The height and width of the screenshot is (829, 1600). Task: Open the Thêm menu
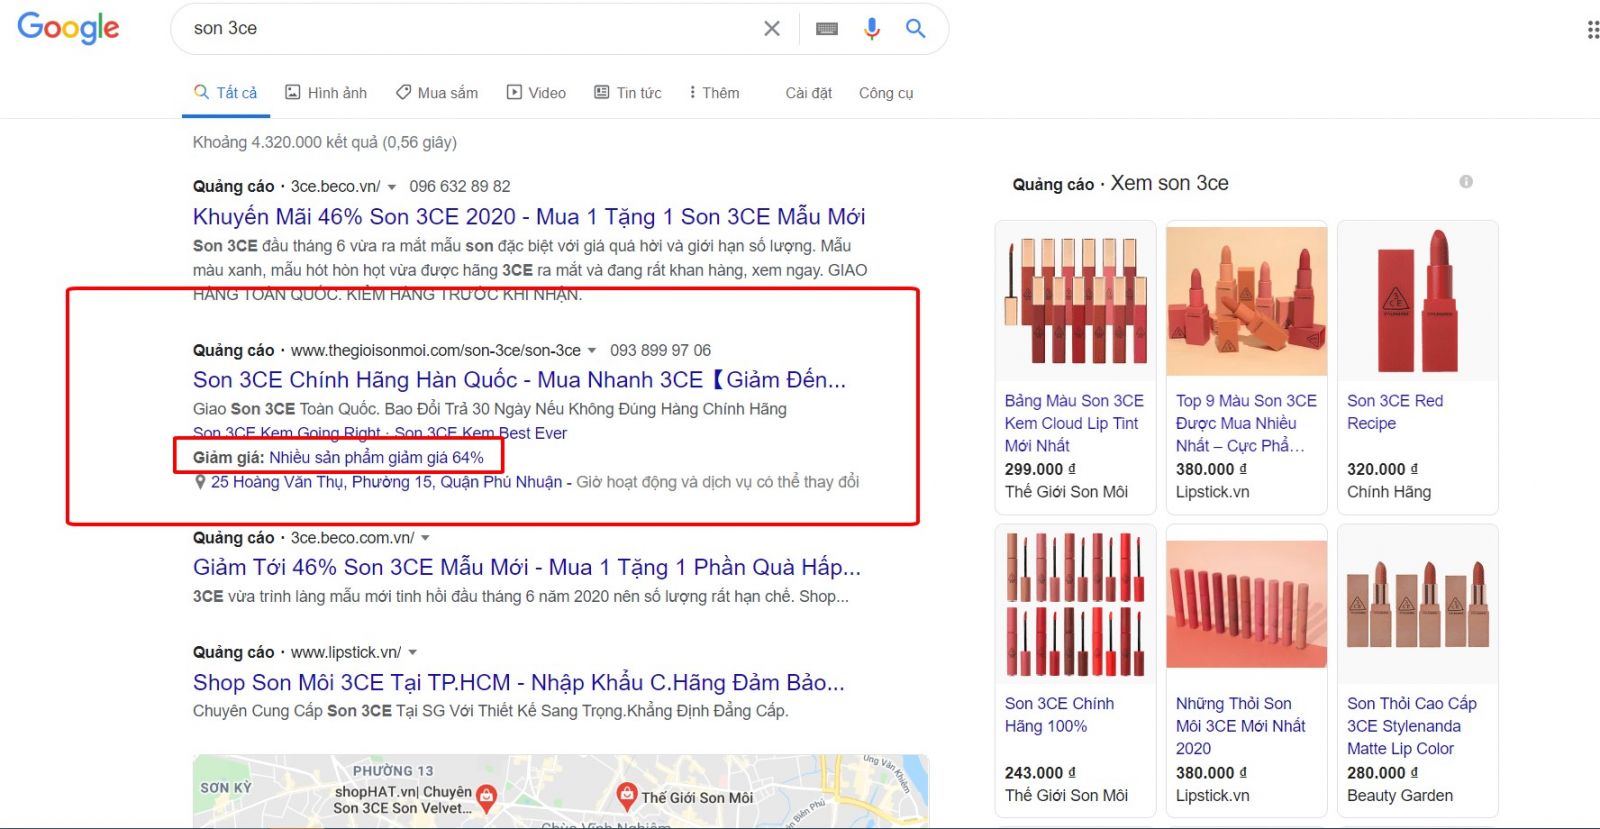(x=714, y=93)
